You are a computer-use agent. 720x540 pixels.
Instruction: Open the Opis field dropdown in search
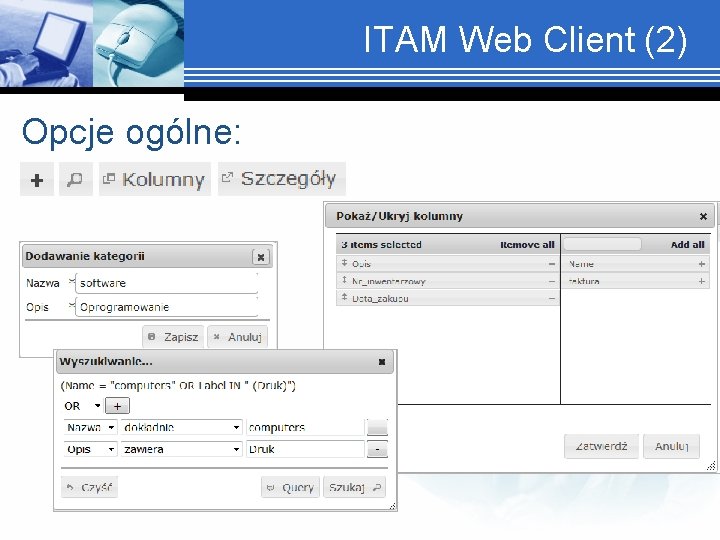[x=90, y=449]
